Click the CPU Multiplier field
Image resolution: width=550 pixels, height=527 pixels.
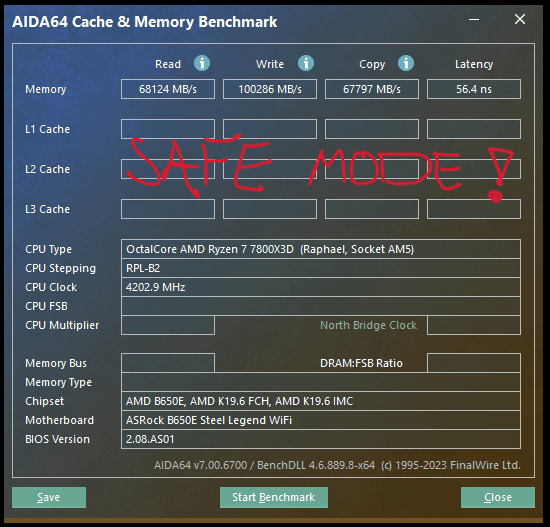(x=168, y=325)
